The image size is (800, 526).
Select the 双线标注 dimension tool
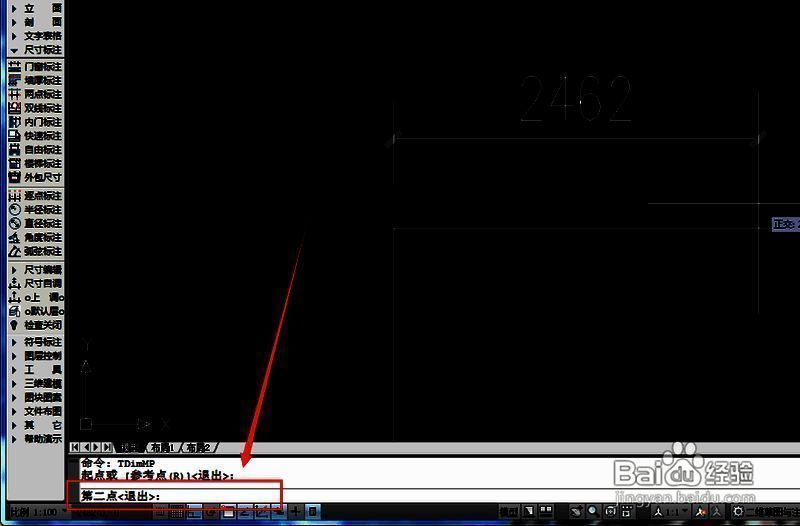coord(35,108)
